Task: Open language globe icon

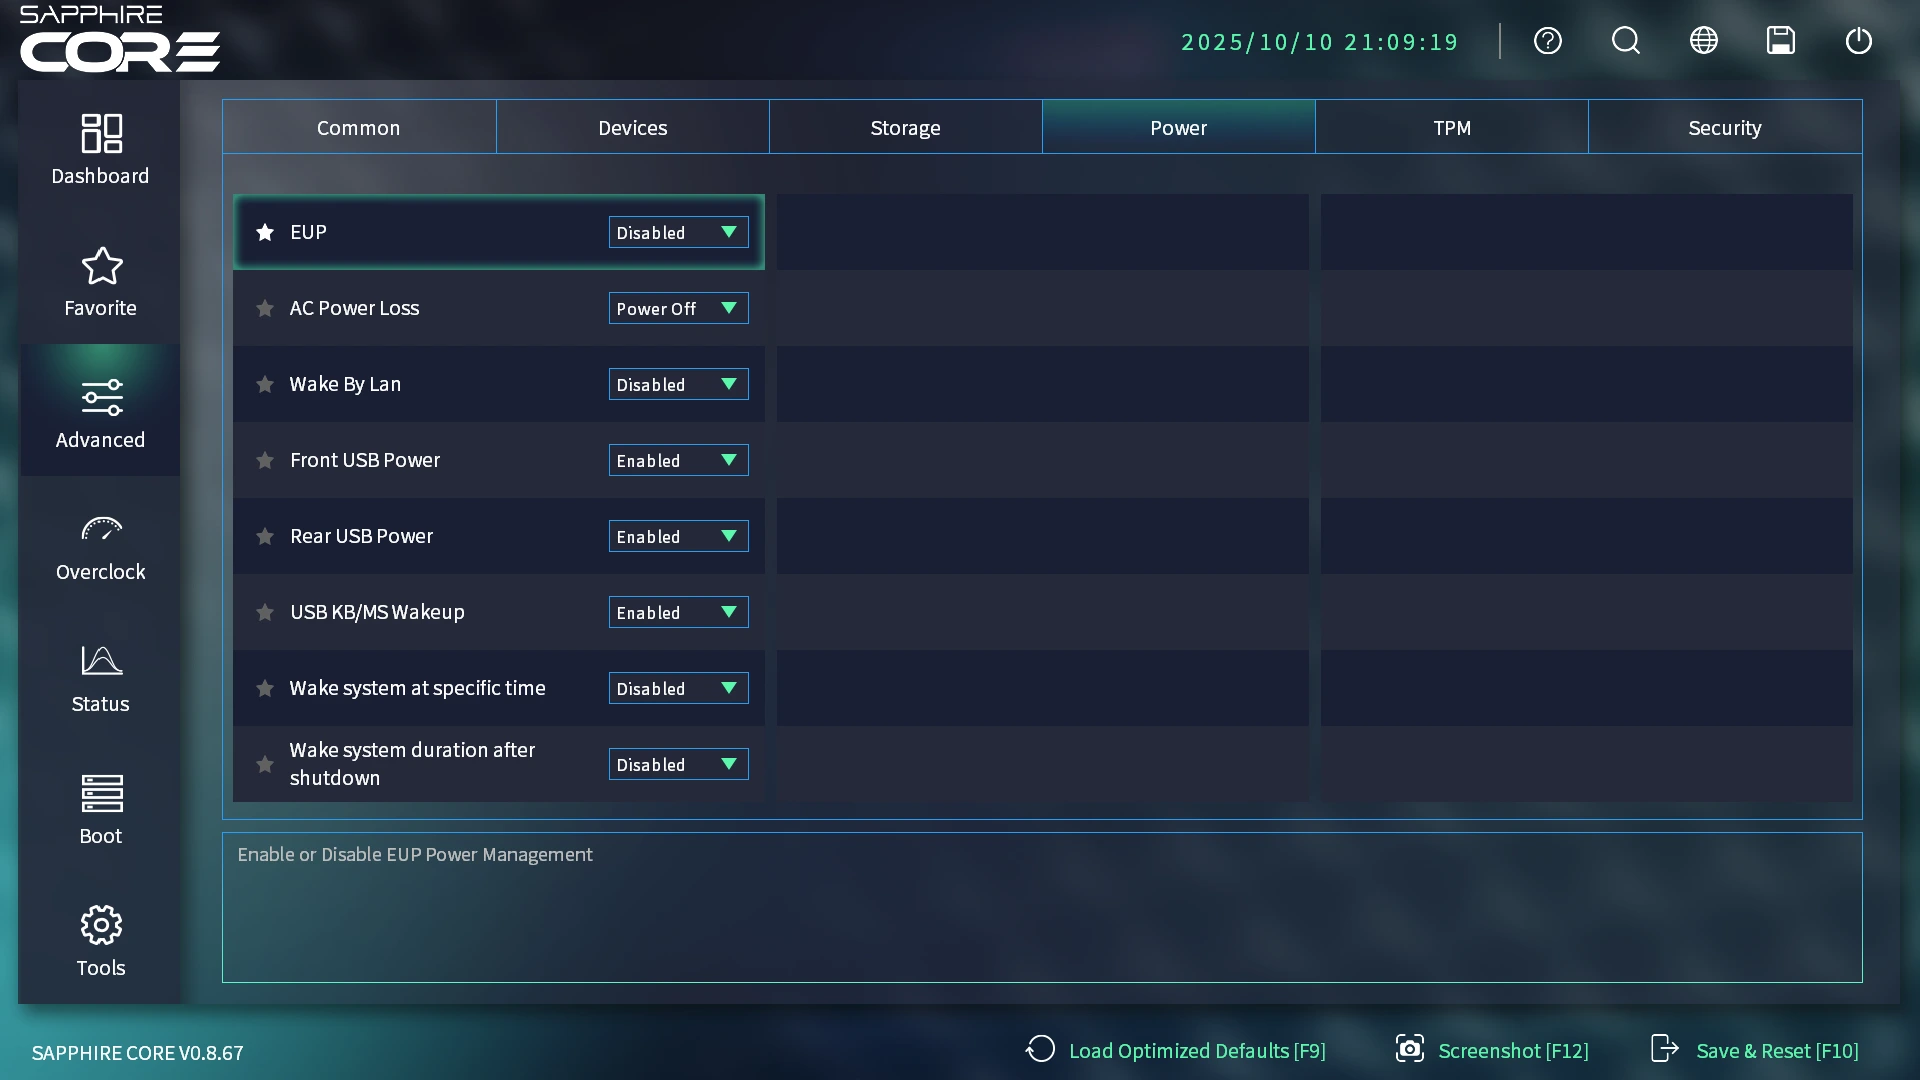Action: click(x=1703, y=41)
